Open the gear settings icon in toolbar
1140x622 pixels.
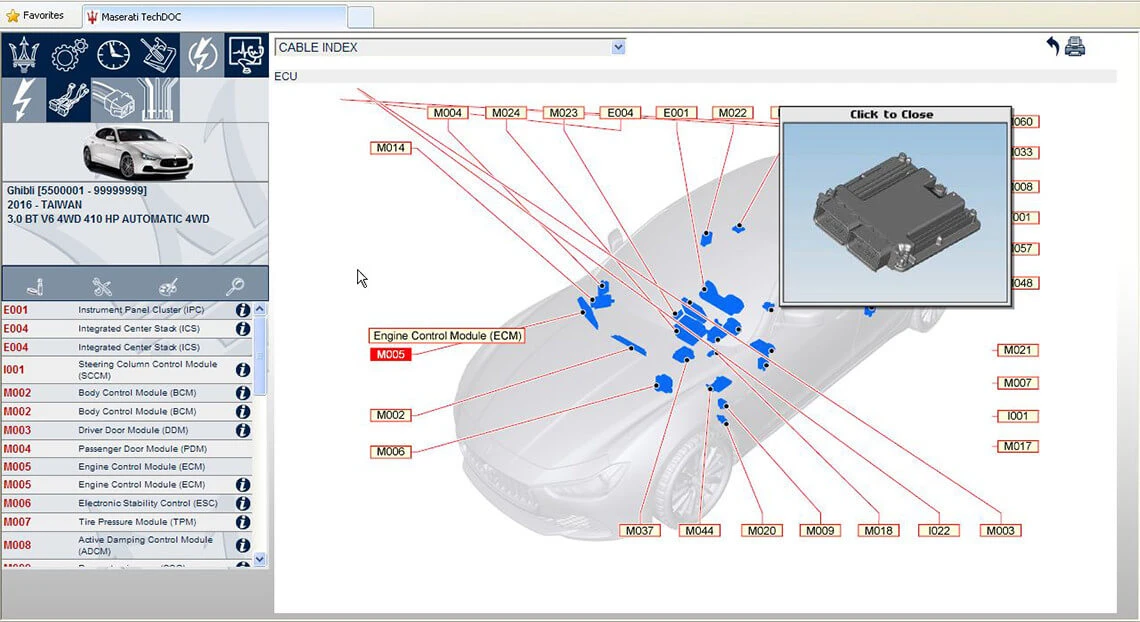click(68, 54)
